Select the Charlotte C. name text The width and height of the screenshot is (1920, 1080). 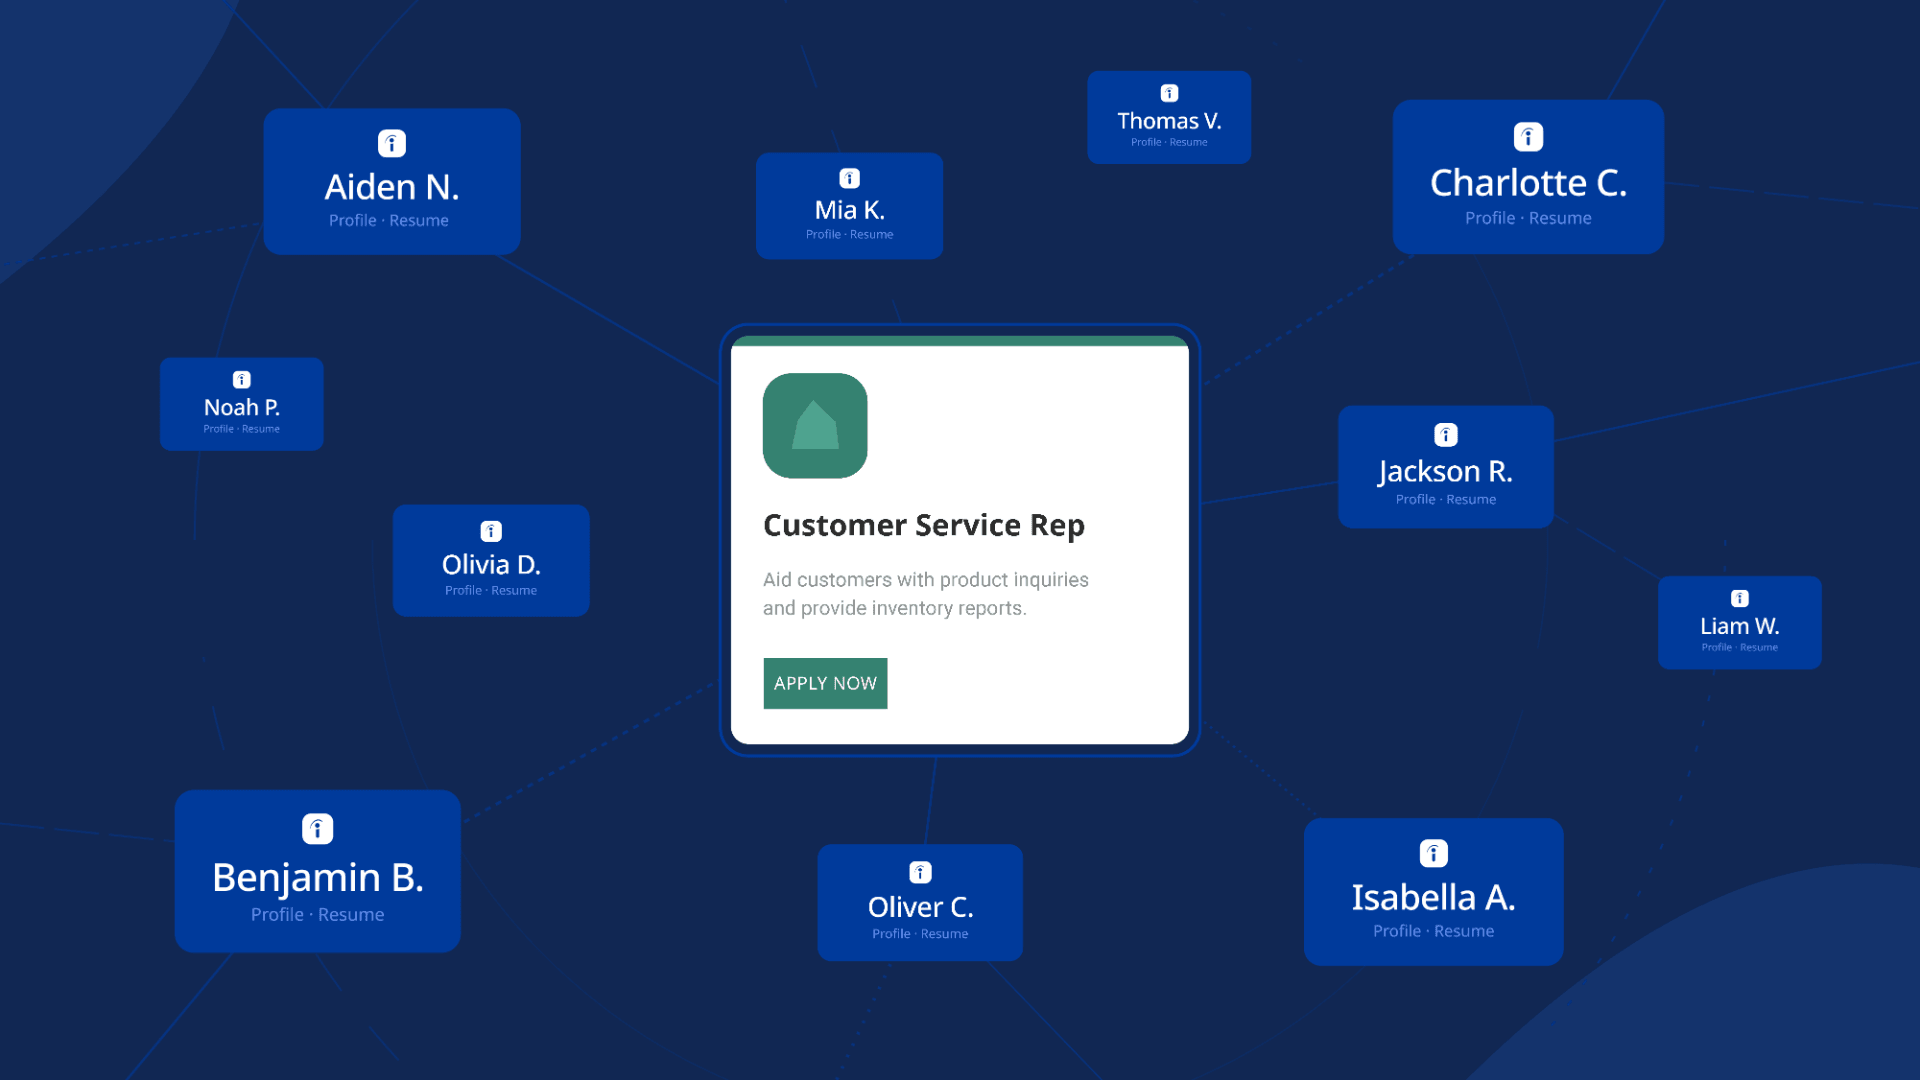click(1528, 183)
